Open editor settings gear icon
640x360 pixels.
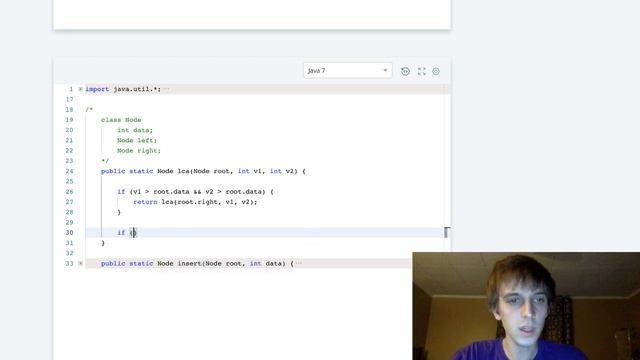436,71
